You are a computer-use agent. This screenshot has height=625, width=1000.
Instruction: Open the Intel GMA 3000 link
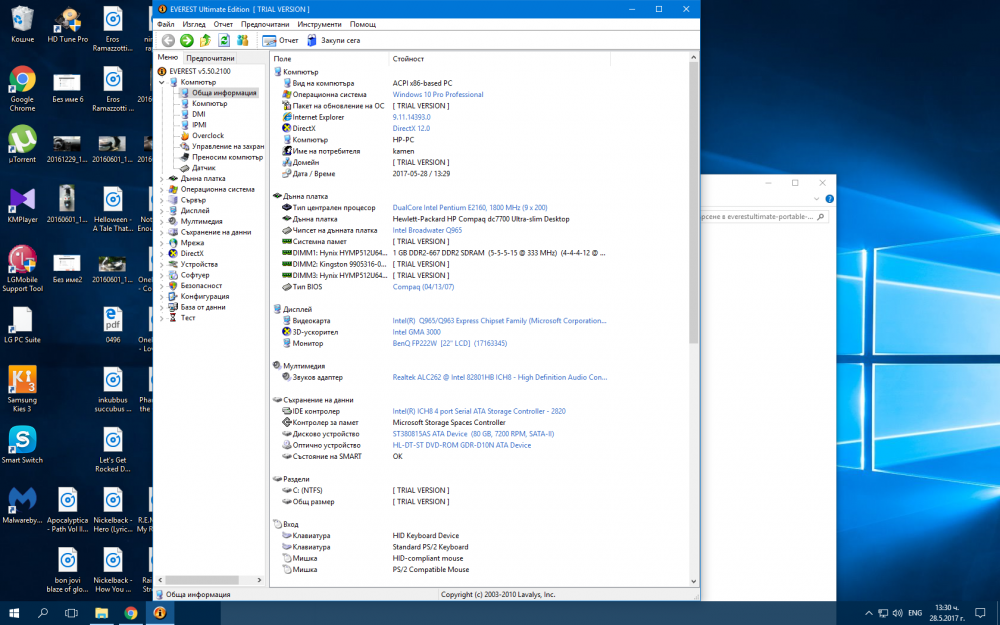pyautogui.click(x=416, y=332)
